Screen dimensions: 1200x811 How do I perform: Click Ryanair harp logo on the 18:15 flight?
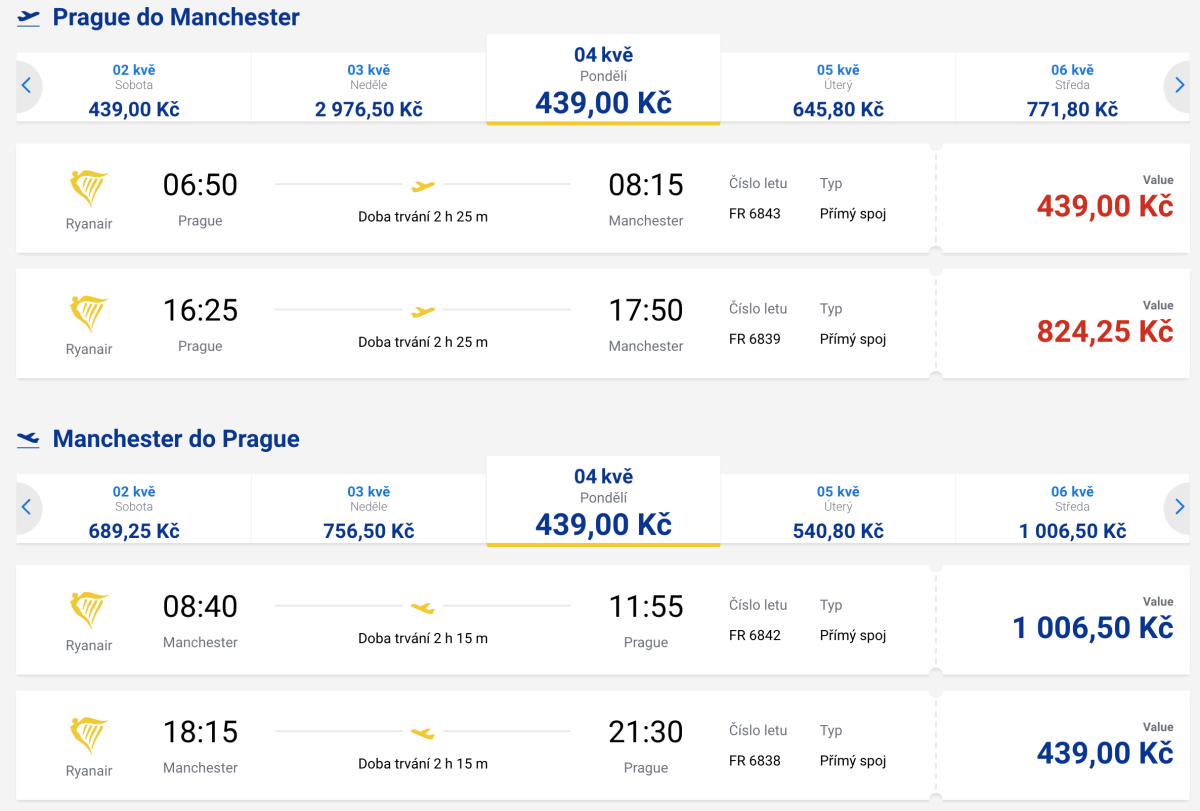(89, 735)
